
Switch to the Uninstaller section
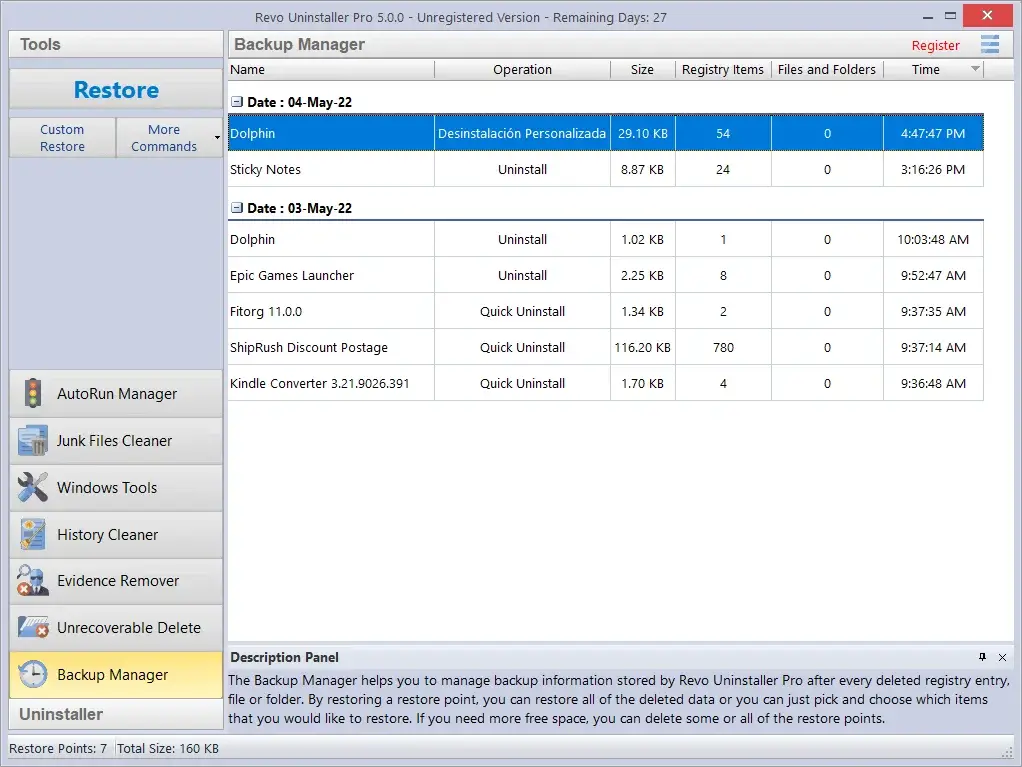pyautogui.click(x=115, y=713)
